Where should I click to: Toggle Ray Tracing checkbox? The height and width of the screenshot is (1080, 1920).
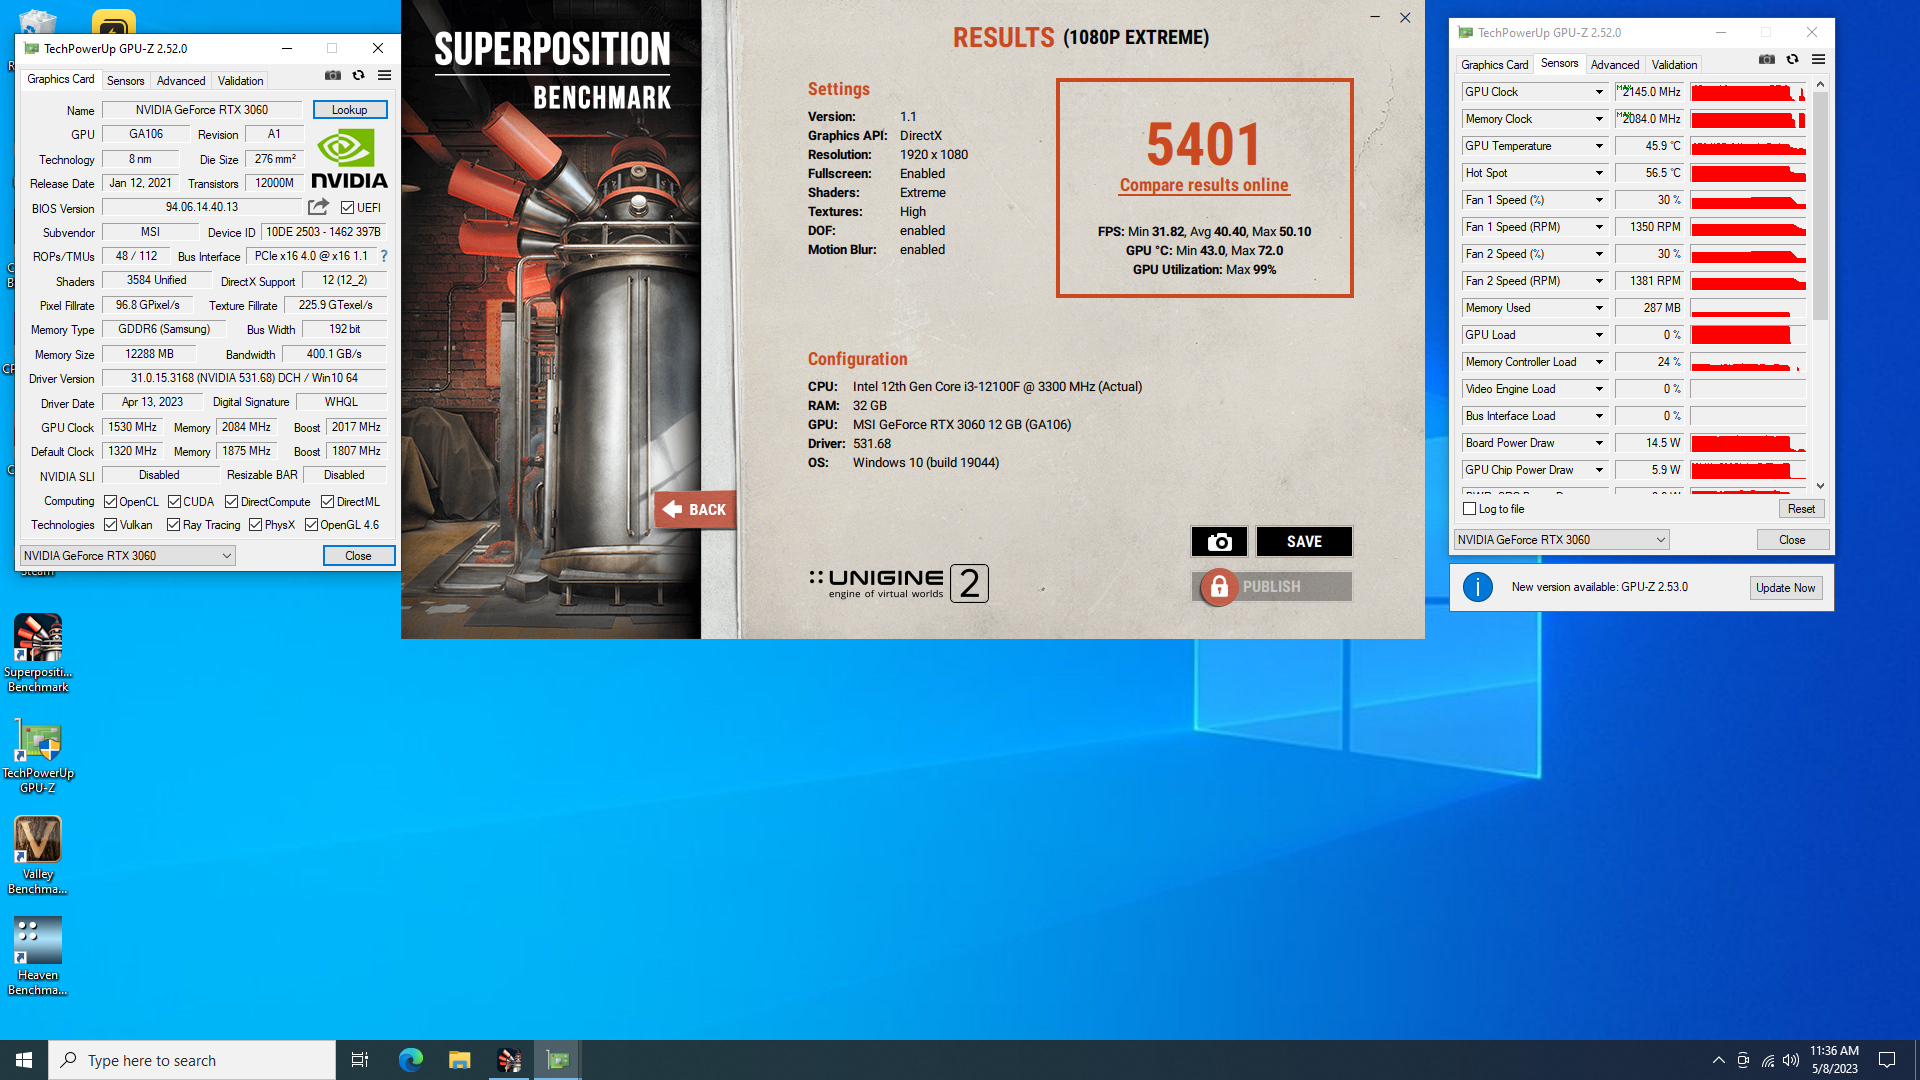coord(173,525)
